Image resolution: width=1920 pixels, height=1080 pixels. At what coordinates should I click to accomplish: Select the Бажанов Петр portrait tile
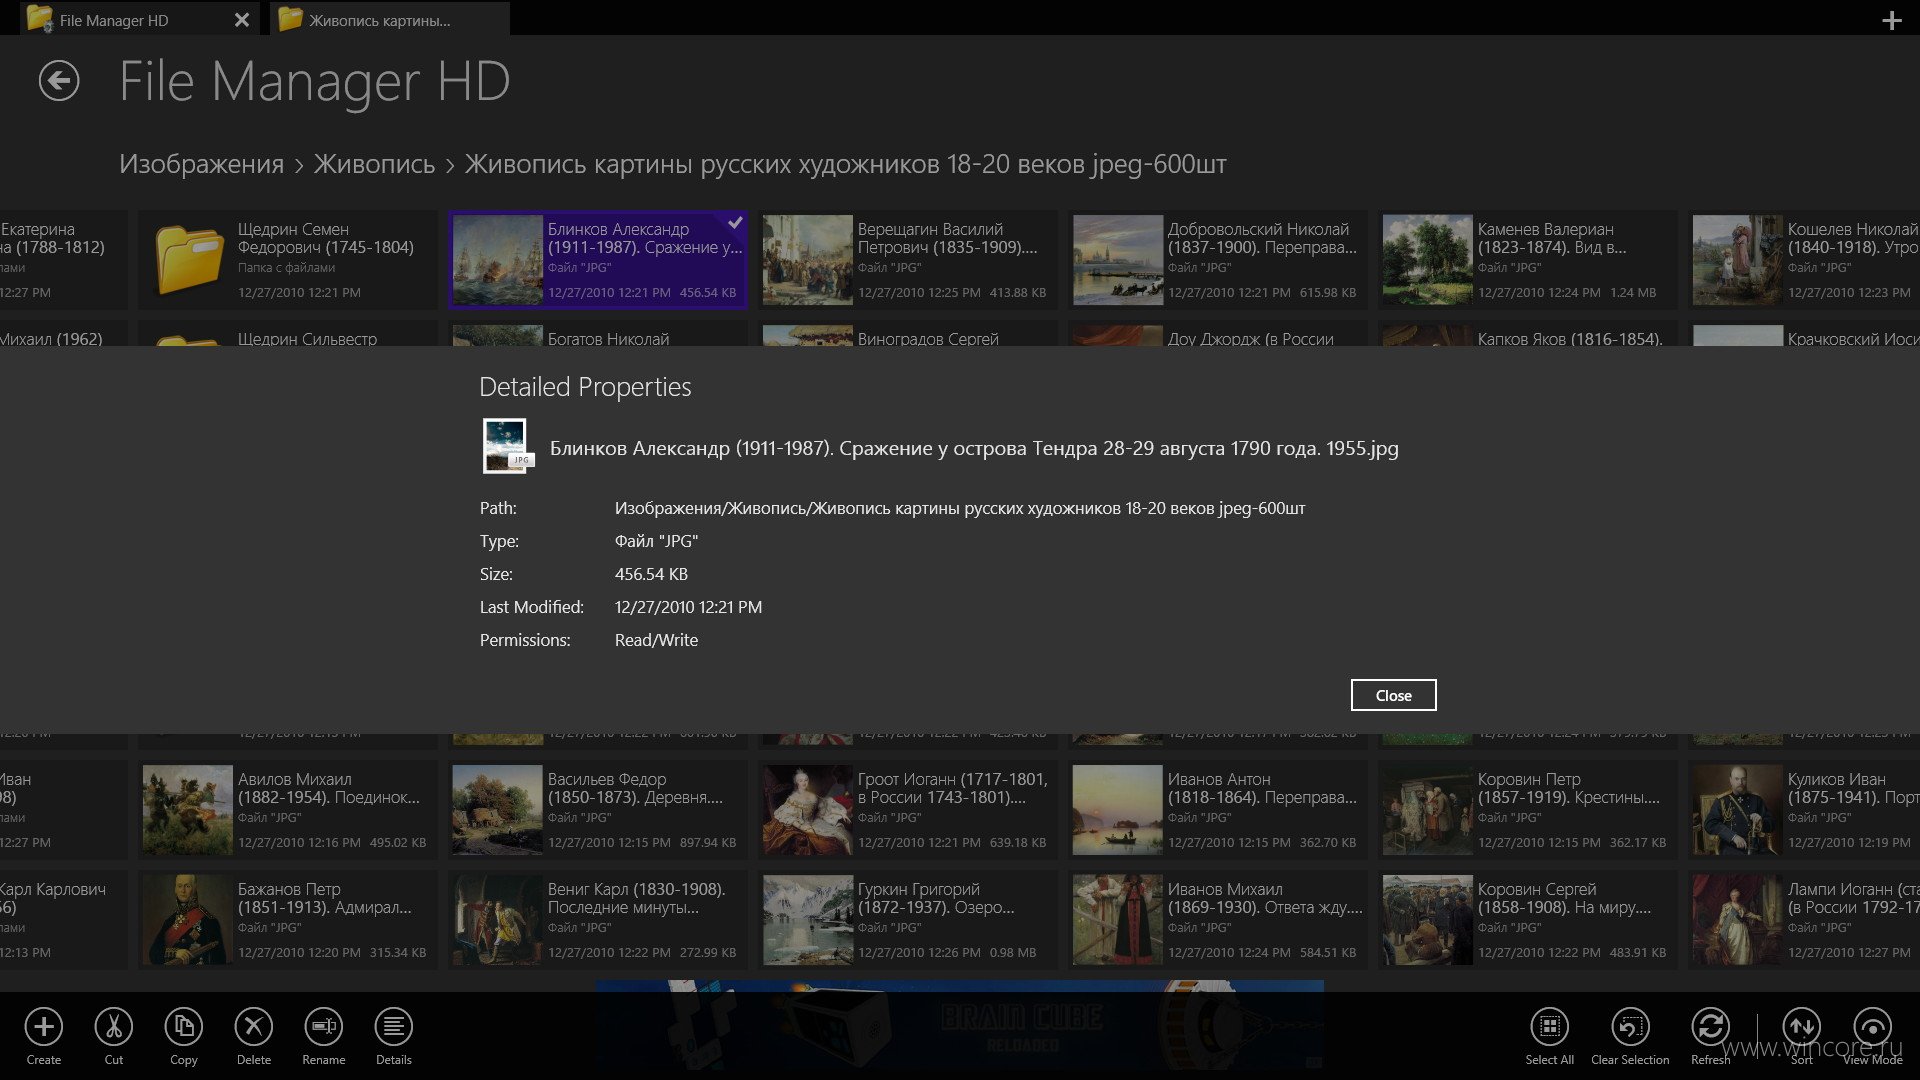point(288,920)
